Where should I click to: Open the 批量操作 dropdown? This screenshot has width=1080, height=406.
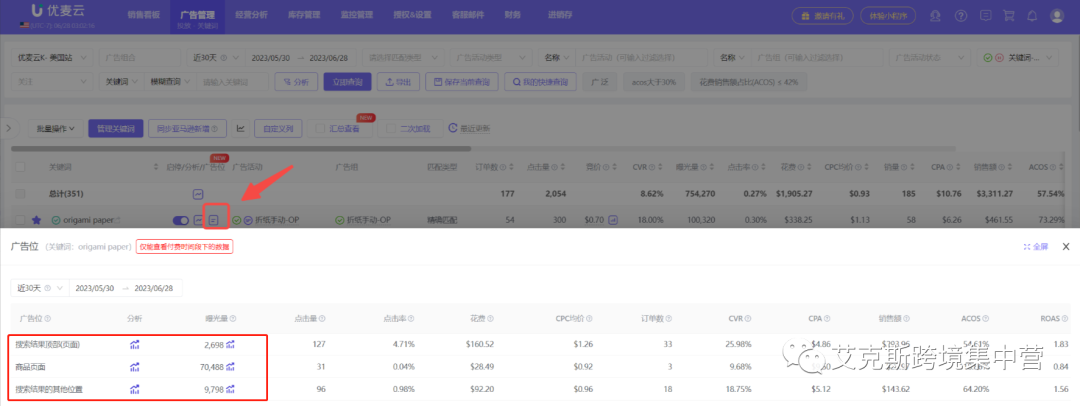(55, 128)
